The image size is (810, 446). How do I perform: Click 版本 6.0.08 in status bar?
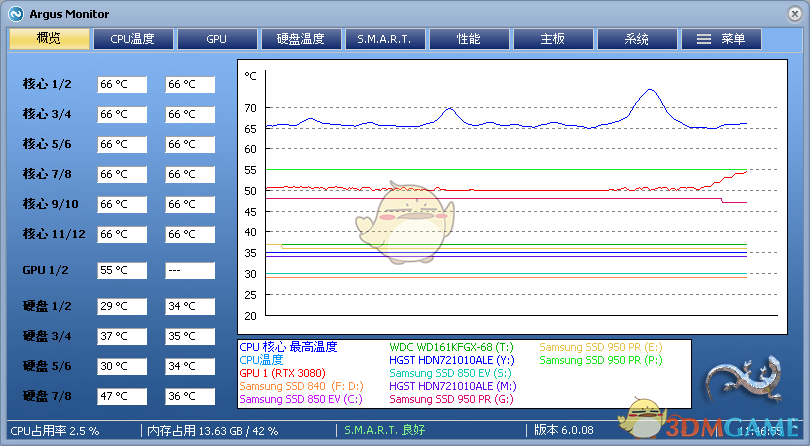pos(564,430)
